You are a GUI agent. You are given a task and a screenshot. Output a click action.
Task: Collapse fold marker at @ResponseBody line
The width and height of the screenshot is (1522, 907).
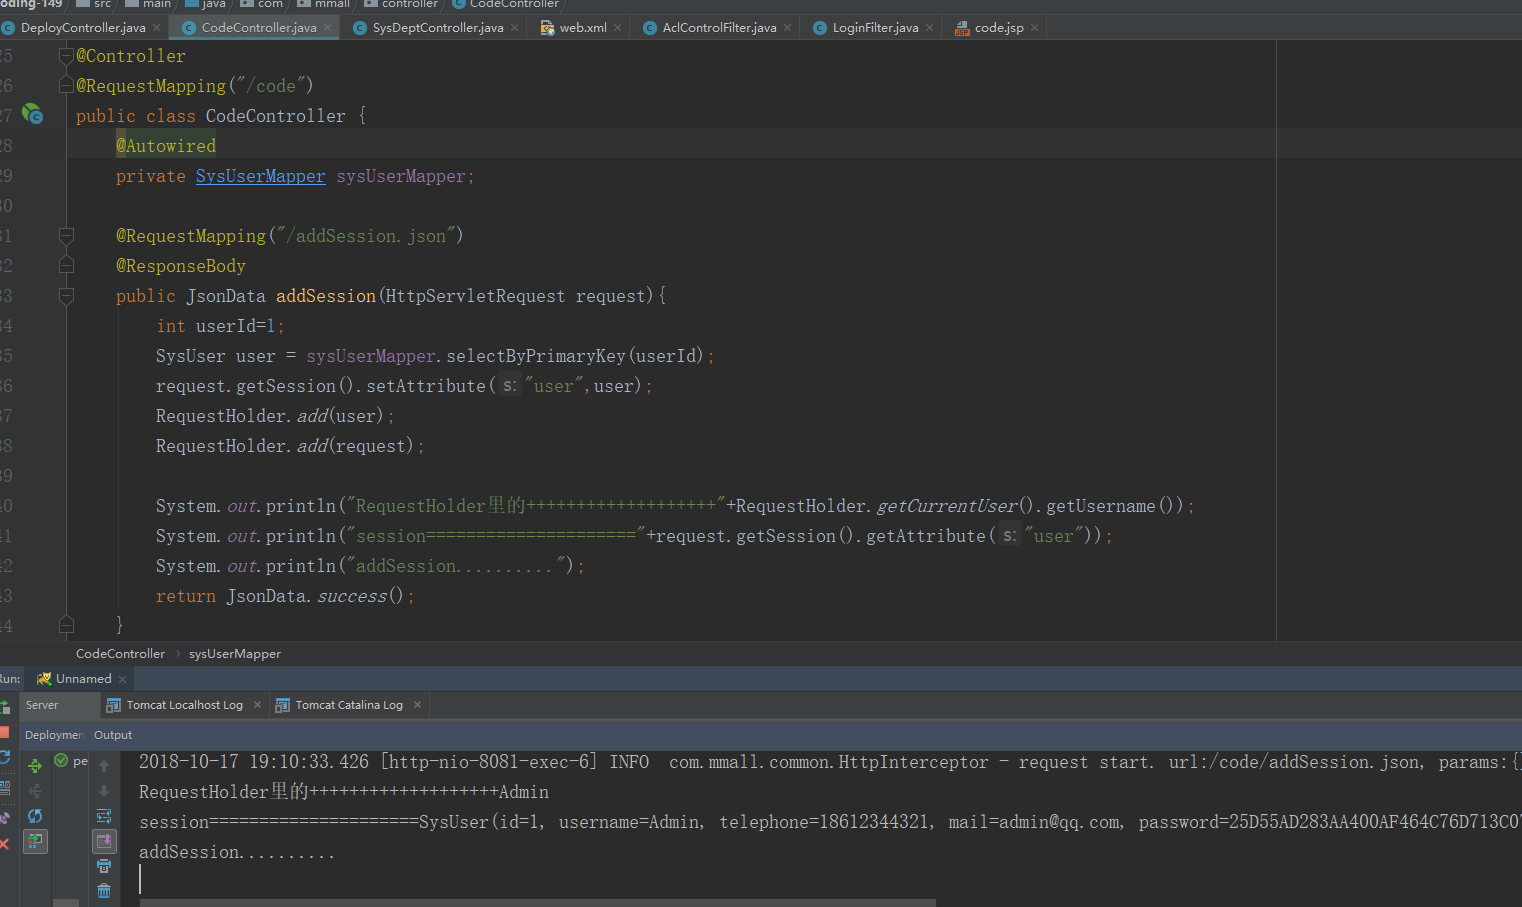click(x=66, y=265)
